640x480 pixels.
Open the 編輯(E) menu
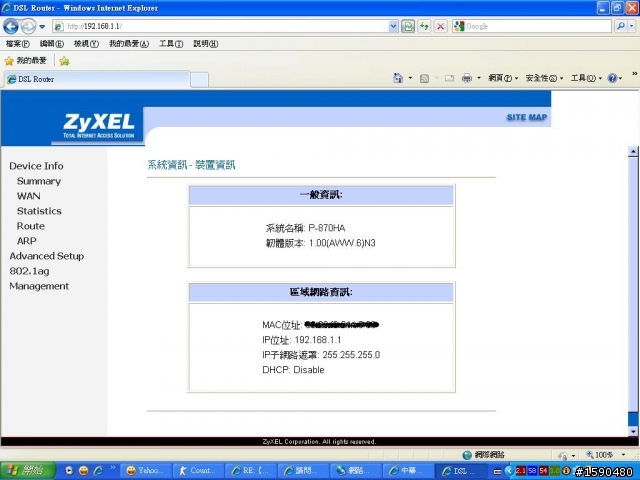point(51,44)
